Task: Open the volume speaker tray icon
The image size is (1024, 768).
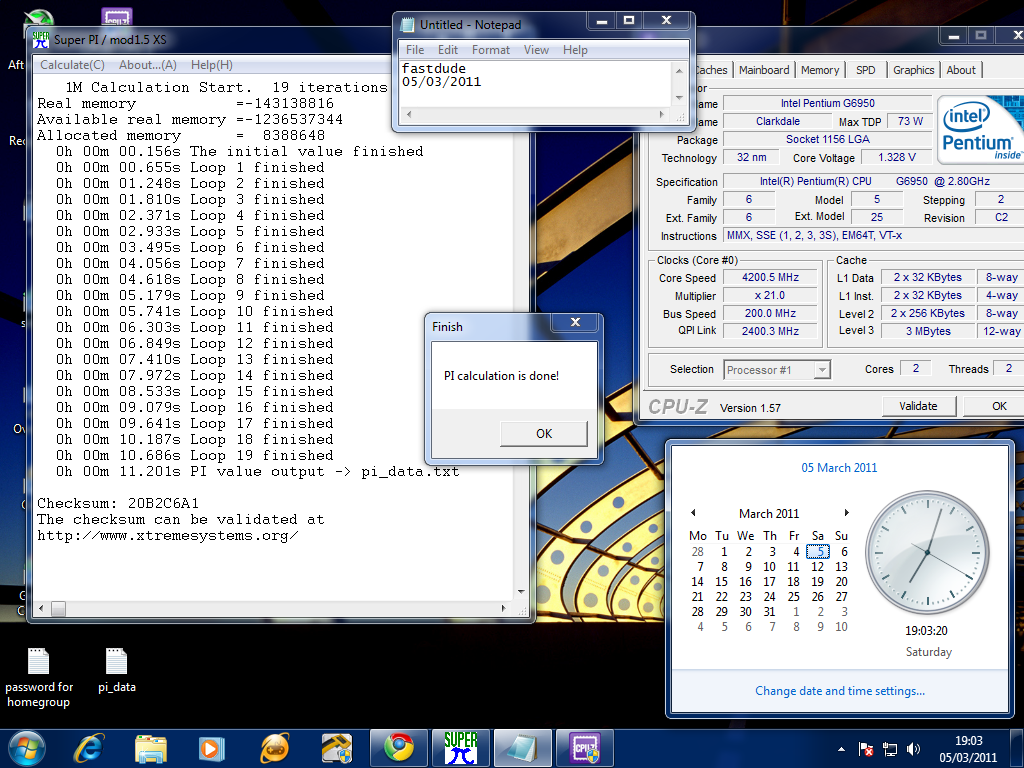Action: tap(913, 749)
